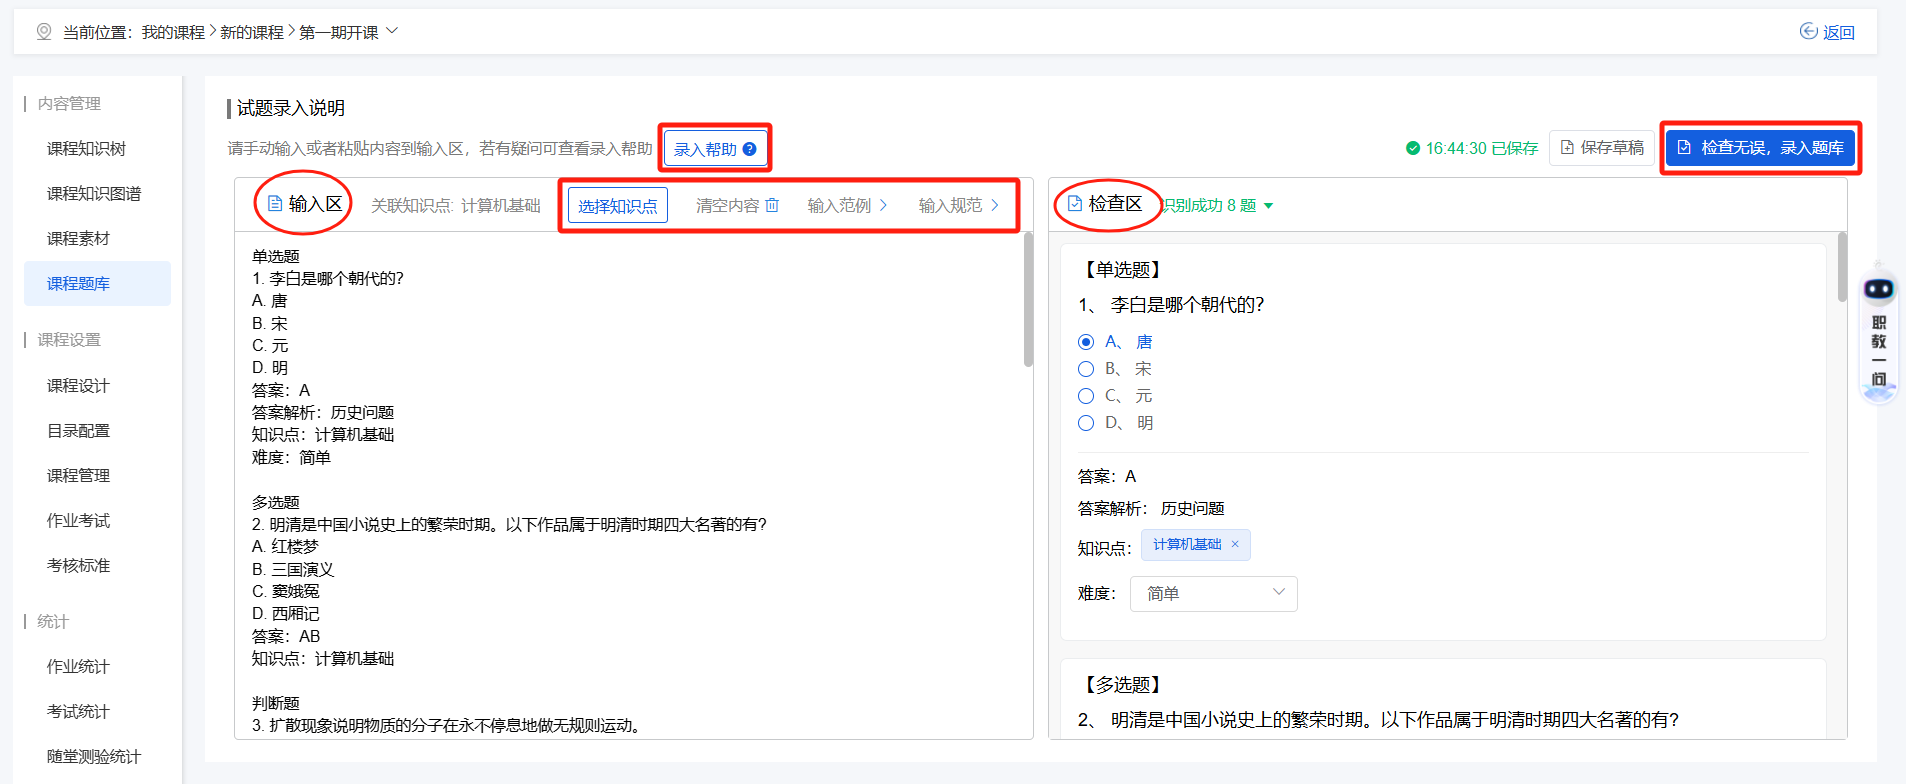Click the 检查区 document icon

coord(1075,204)
